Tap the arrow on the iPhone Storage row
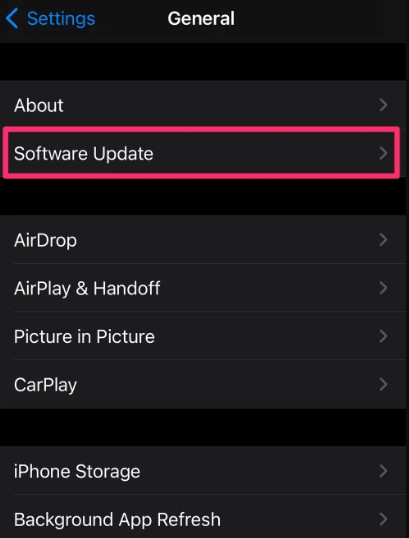Viewport: 409px width, 538px height. 383,471
